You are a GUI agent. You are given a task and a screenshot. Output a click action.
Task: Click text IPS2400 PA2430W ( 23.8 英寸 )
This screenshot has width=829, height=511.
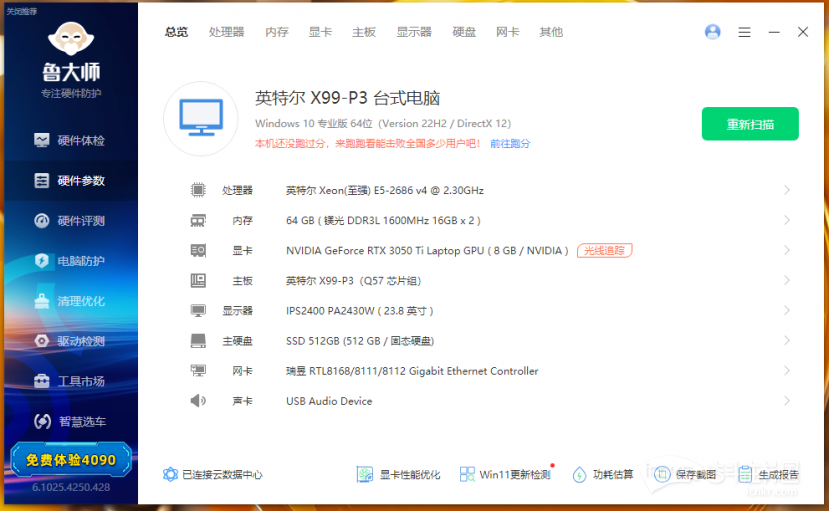(360, 311)
